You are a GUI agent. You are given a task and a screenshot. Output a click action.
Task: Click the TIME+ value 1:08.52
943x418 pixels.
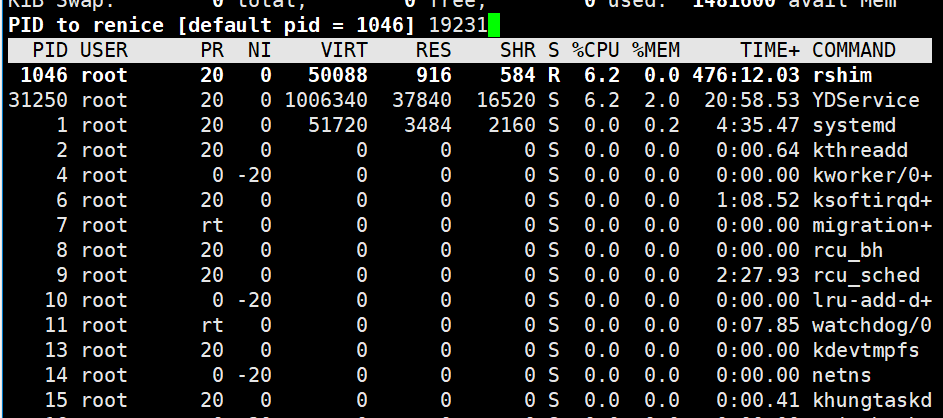click(x=758, y=200)
